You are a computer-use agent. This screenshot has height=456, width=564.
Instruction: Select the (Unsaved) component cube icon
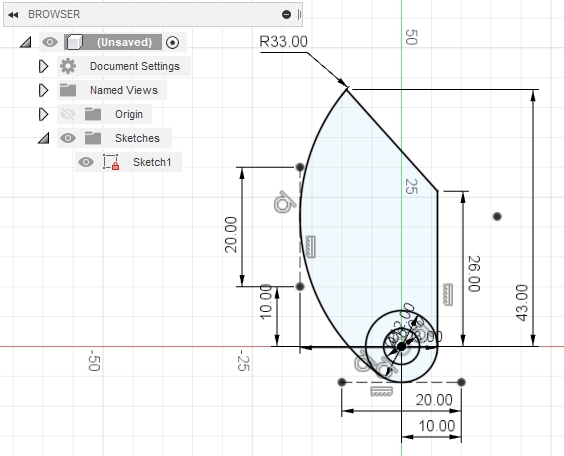click(x=75, y=42)
